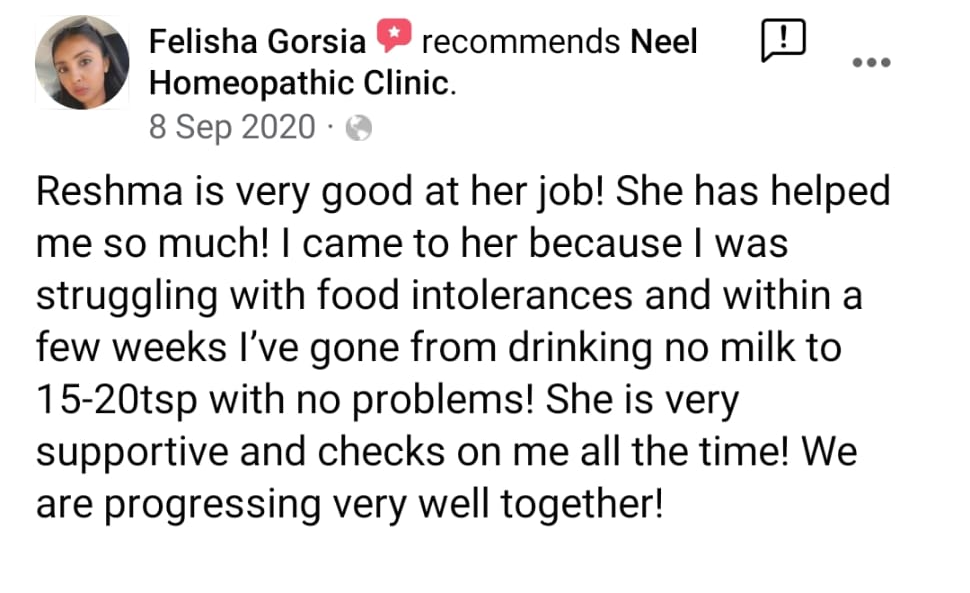The width and height of the screenshot is (970, 593).
Task: Click the globe public audience icon
Action: click(358, 129)
